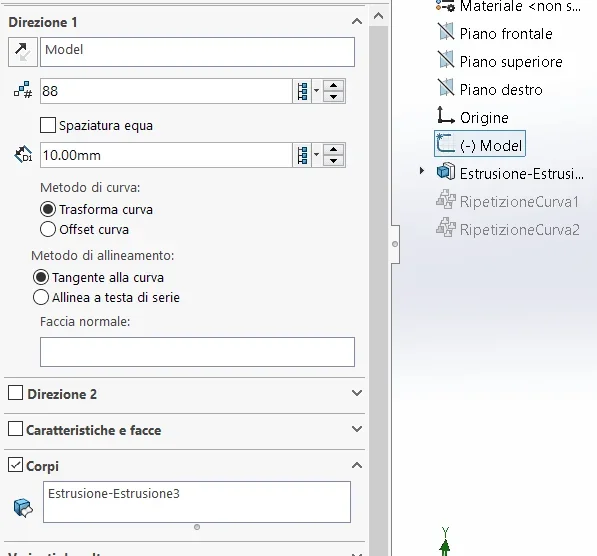
Task: Click the reverse direction arrow button
Action: coord(23,52)
